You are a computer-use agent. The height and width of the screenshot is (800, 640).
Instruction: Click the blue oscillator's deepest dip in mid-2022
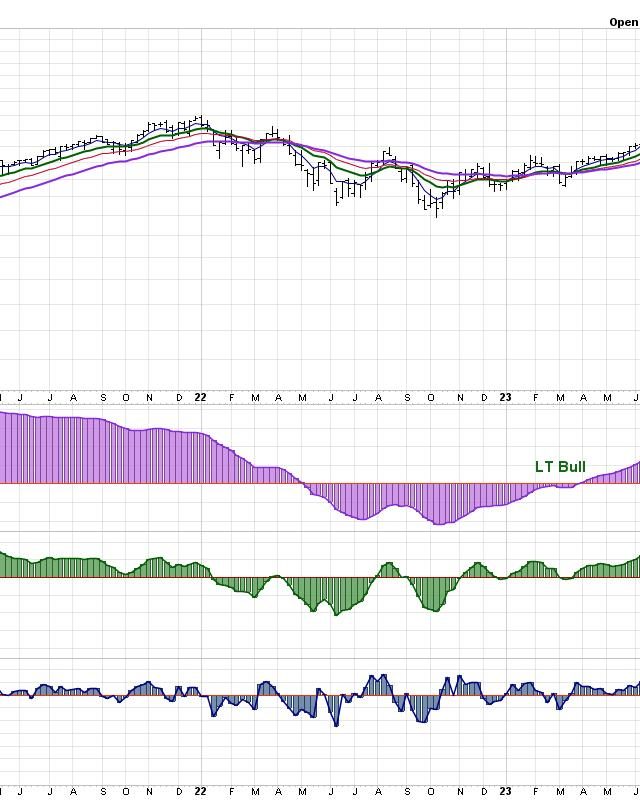pyautogui.click(x=336, y=722)
